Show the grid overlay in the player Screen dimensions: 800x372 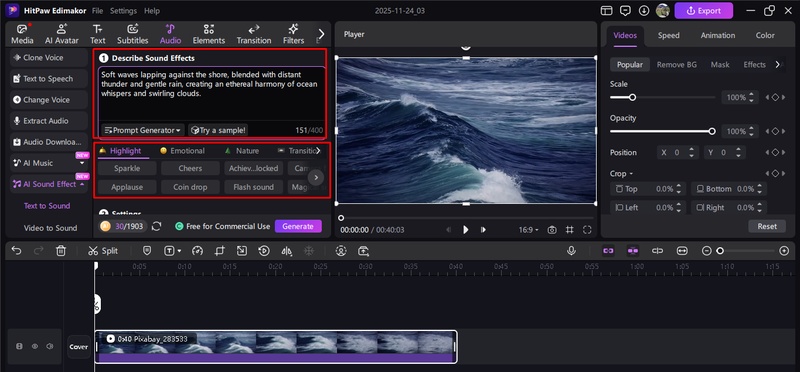570,230
